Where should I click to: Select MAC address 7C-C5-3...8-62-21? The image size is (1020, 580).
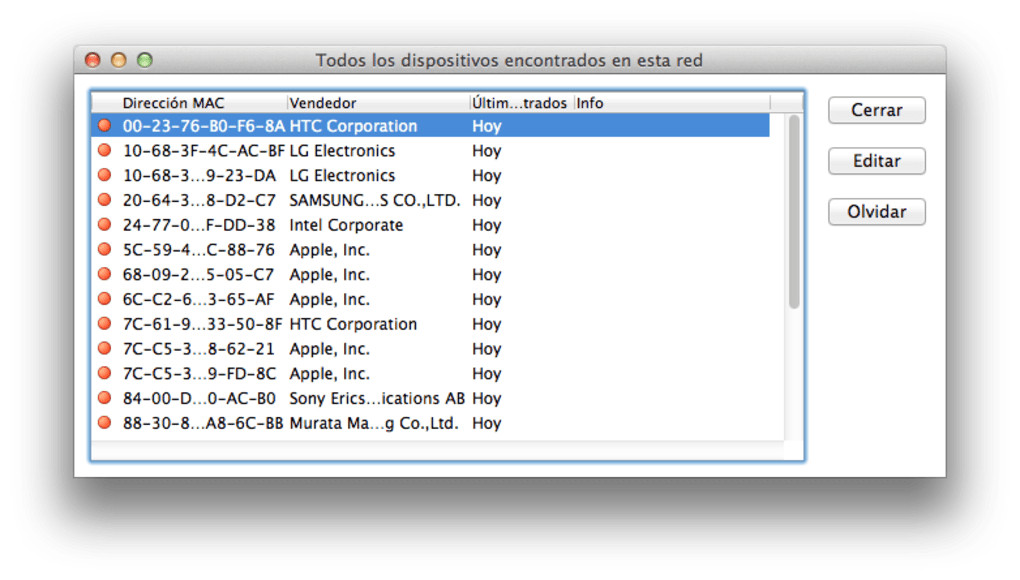coord(198,349)
